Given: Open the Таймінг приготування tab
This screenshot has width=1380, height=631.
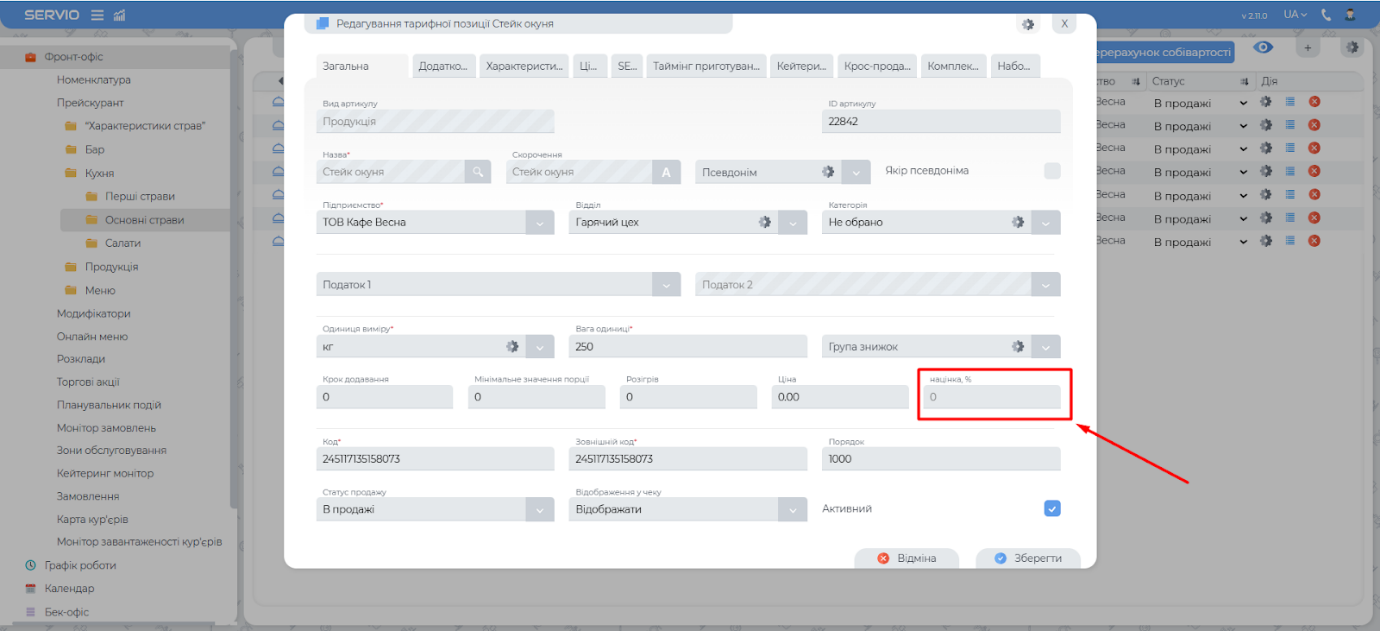Looking at the screenshot, I should click(x=706, y=66).
